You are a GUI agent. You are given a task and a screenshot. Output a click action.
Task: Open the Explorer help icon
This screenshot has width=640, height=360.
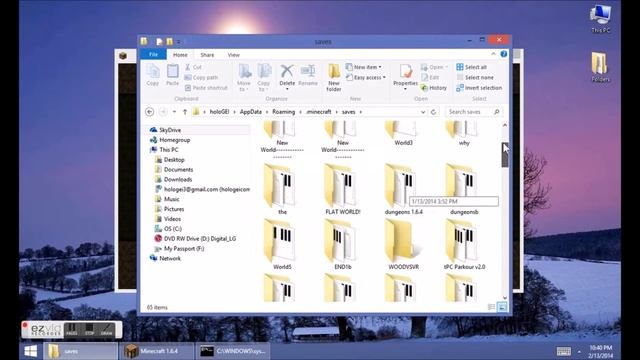(504, 54)
